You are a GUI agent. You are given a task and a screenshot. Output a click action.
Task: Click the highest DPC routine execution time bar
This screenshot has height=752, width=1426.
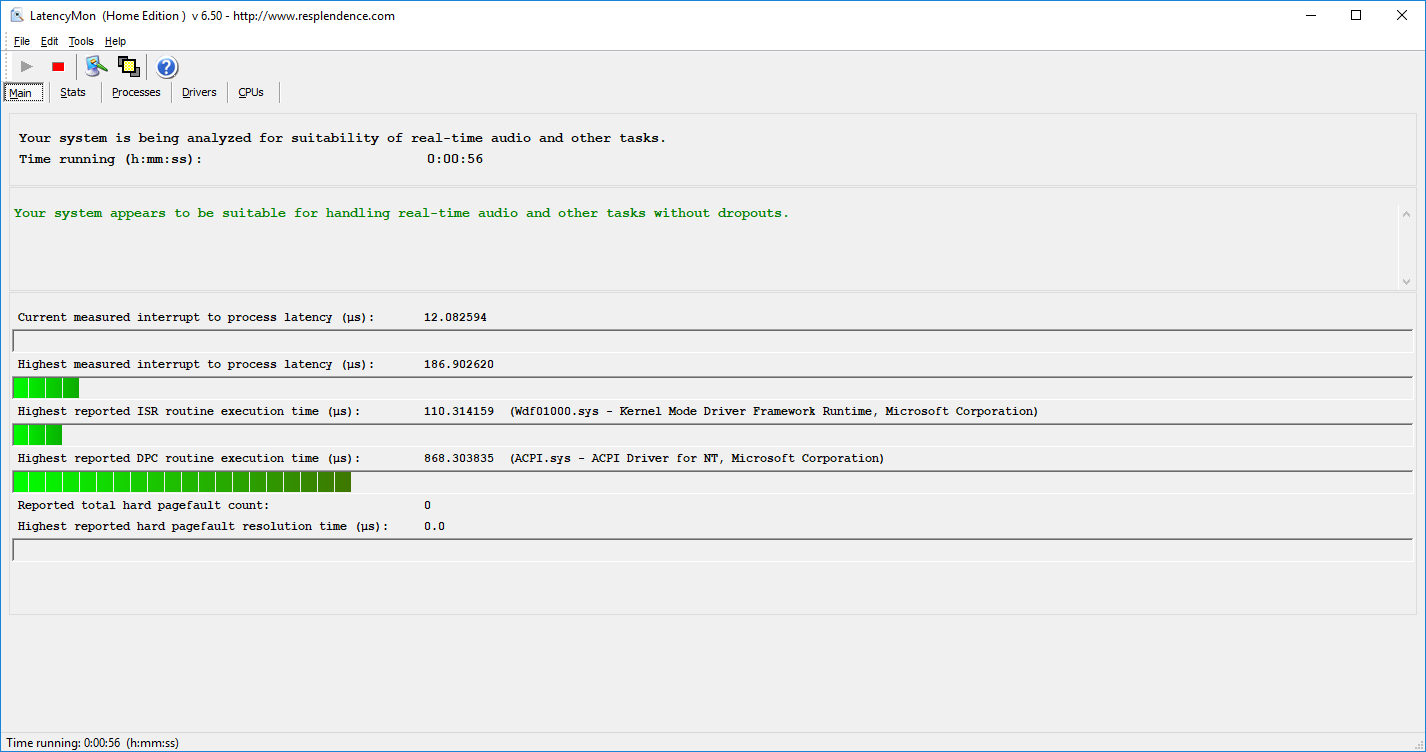coord(182,482)
